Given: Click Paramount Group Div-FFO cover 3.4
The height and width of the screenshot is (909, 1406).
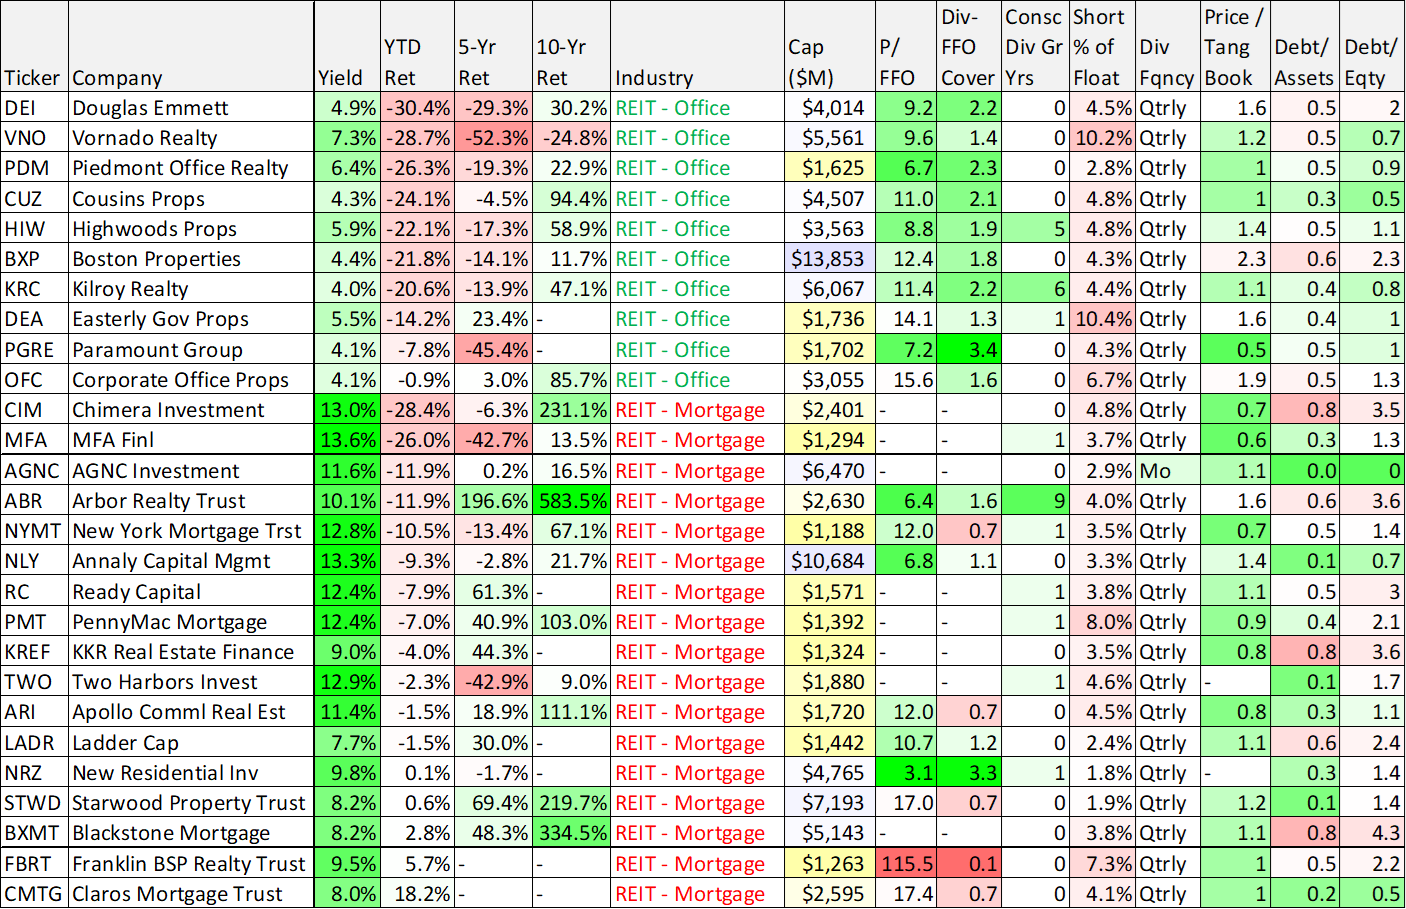Looking at the screenshot, I should [969, 350].
